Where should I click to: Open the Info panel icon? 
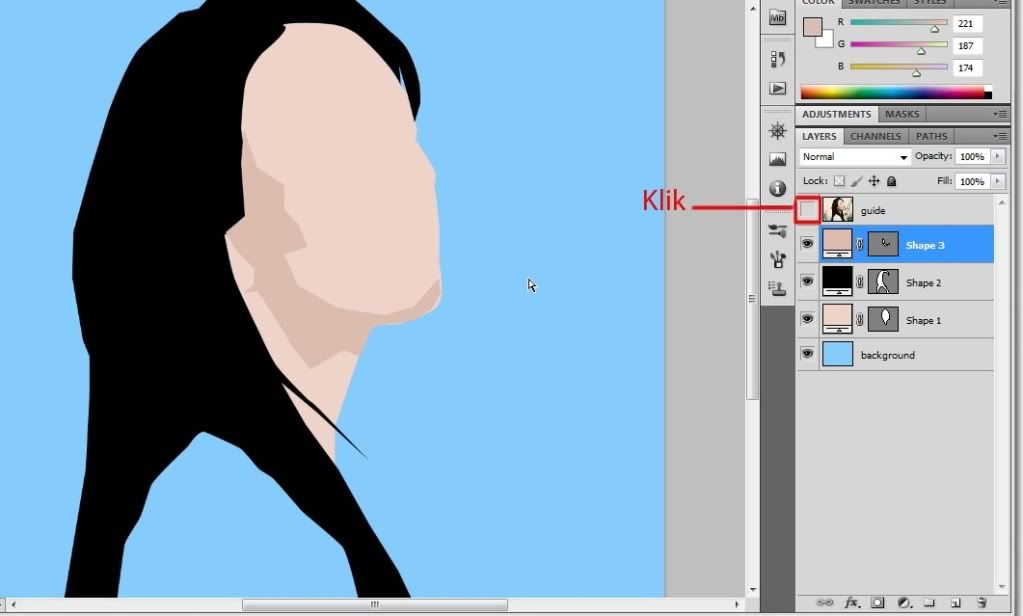[777, 189]
